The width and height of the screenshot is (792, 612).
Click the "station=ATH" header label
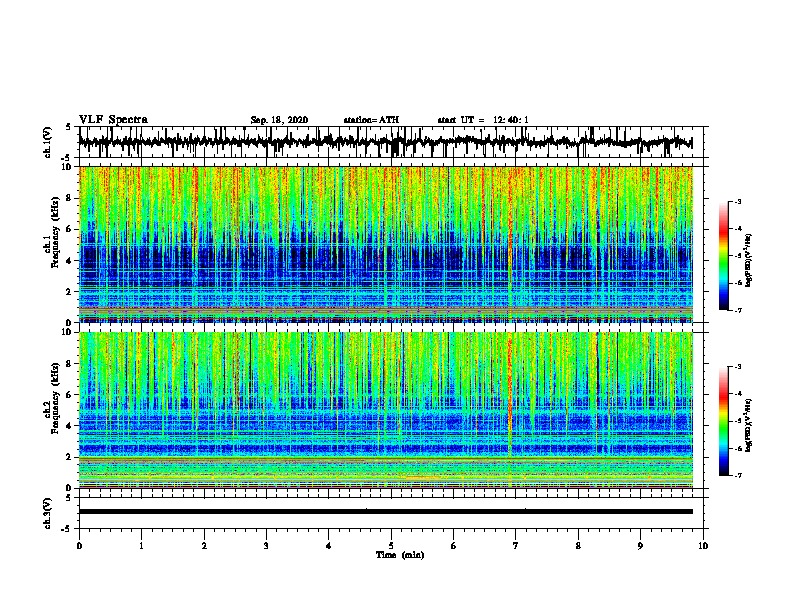(371, 120)
